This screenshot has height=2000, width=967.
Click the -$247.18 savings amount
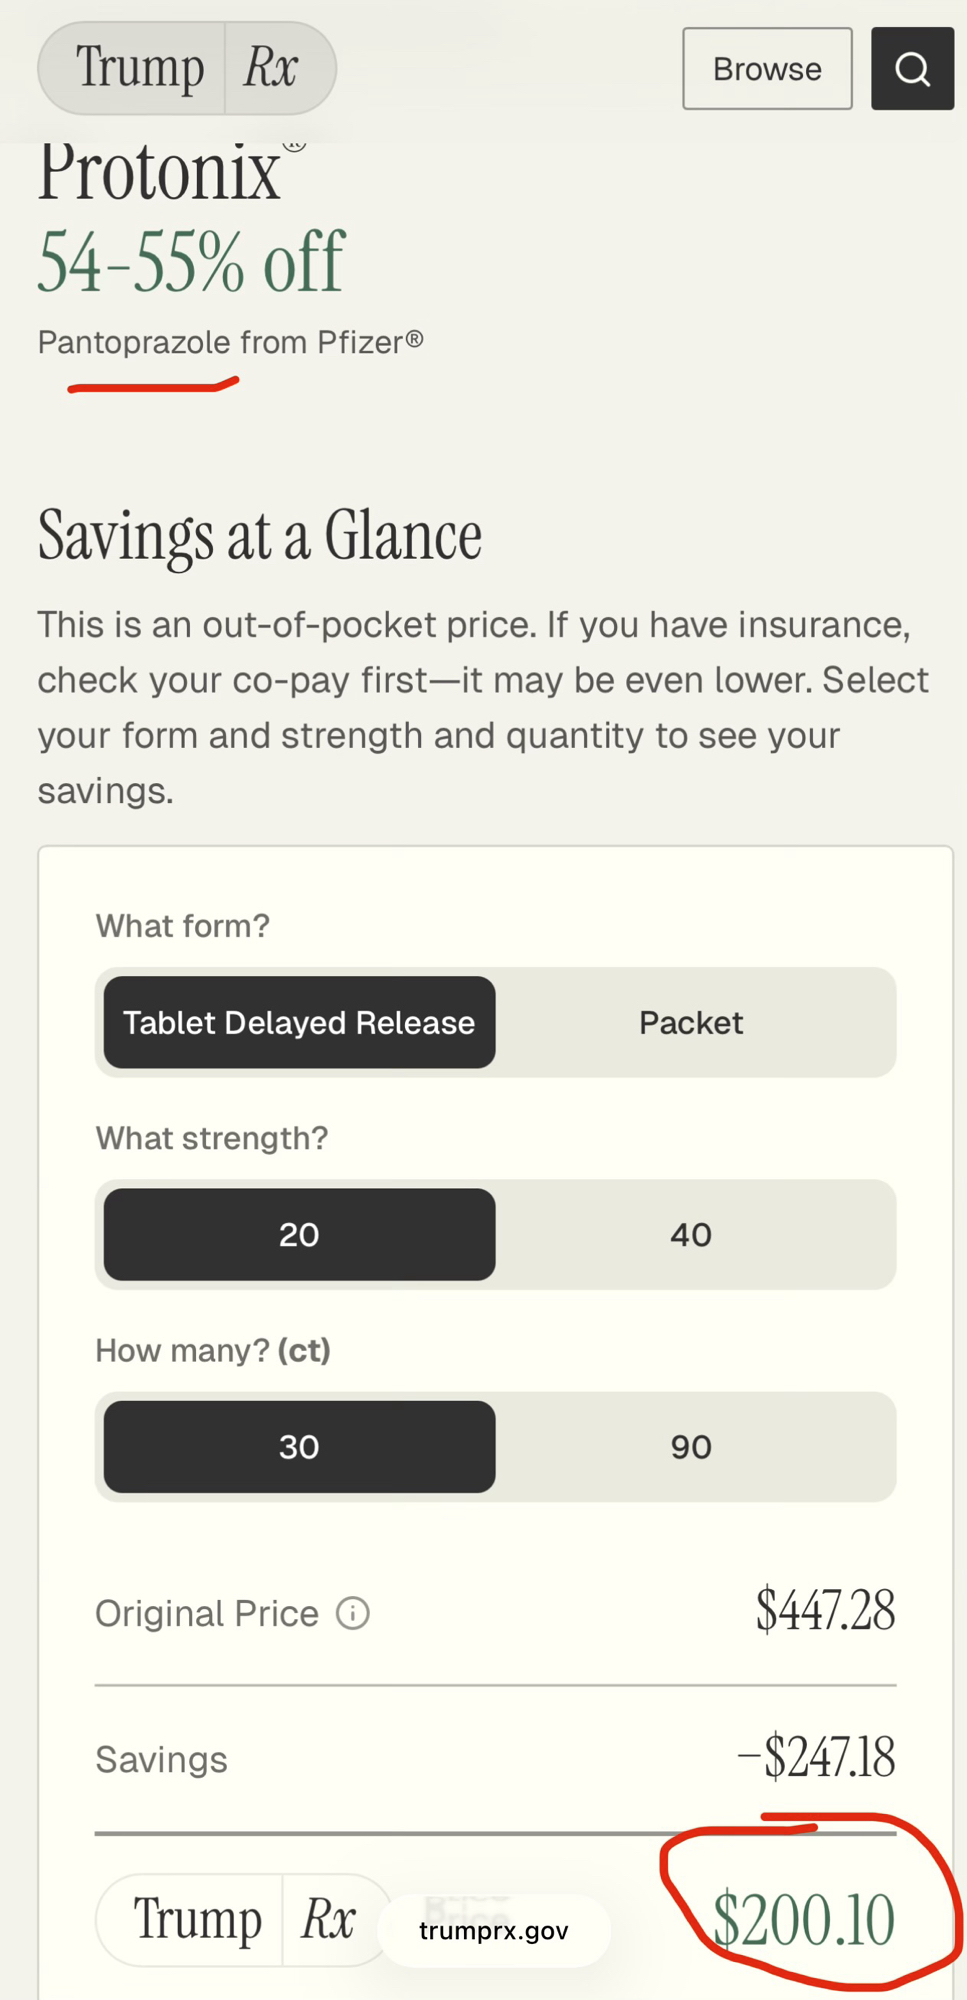816,1758
